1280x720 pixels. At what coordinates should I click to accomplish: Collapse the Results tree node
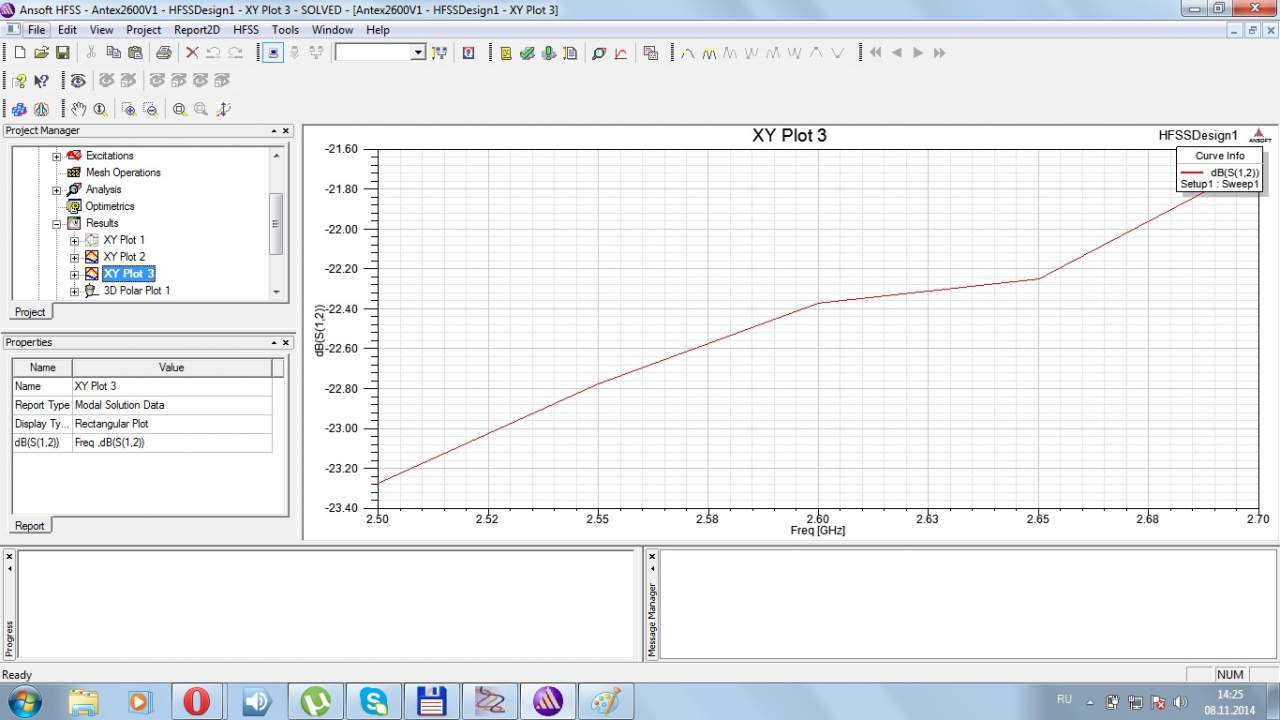(x=57, y=223)
